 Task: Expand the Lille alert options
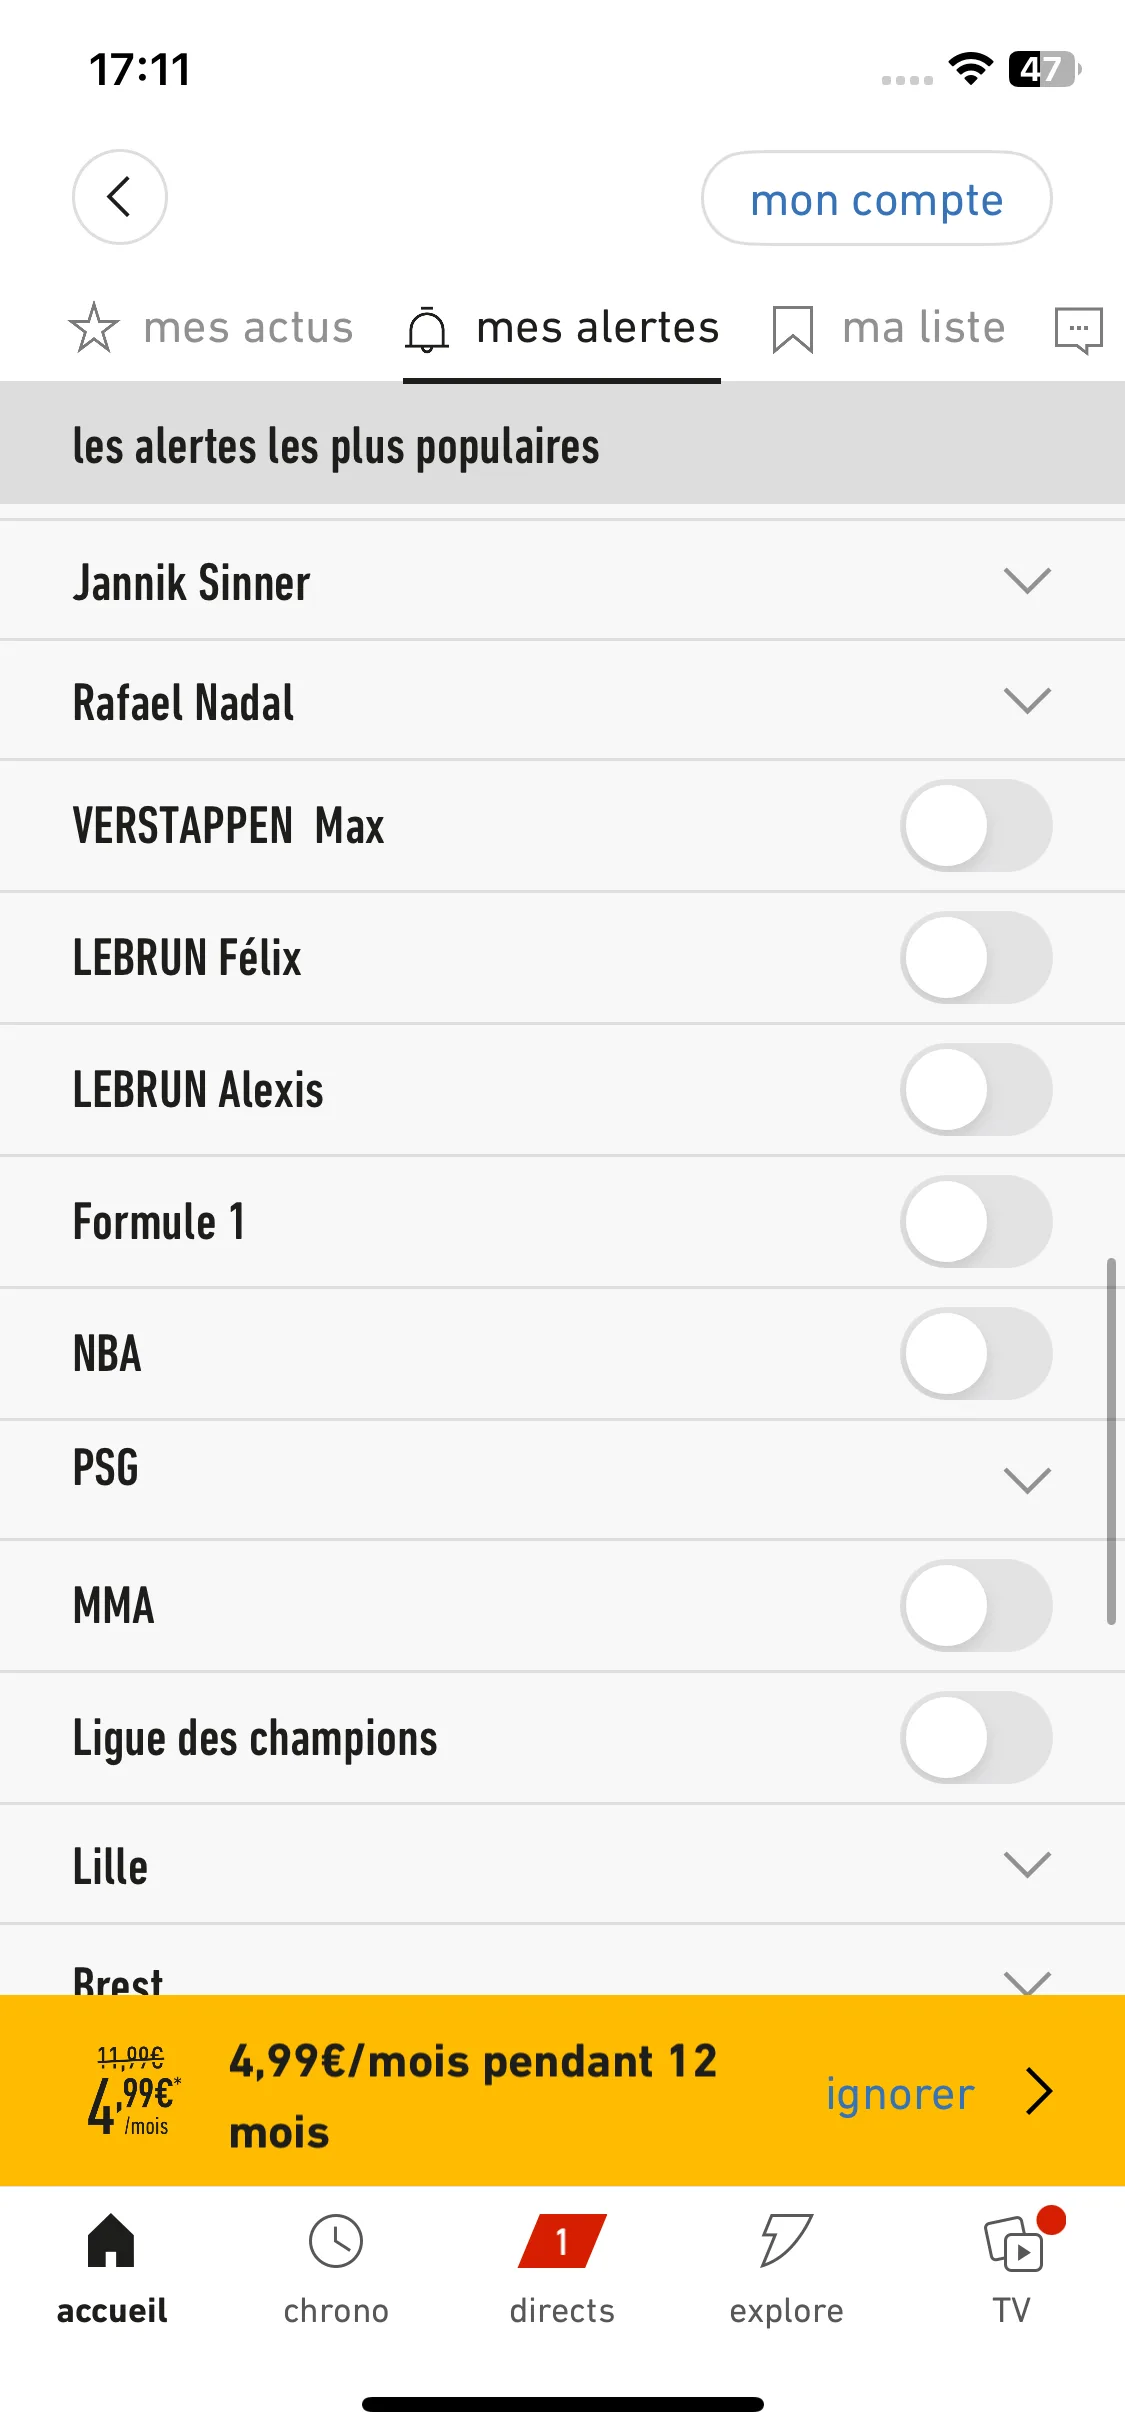point(1027,1865)
